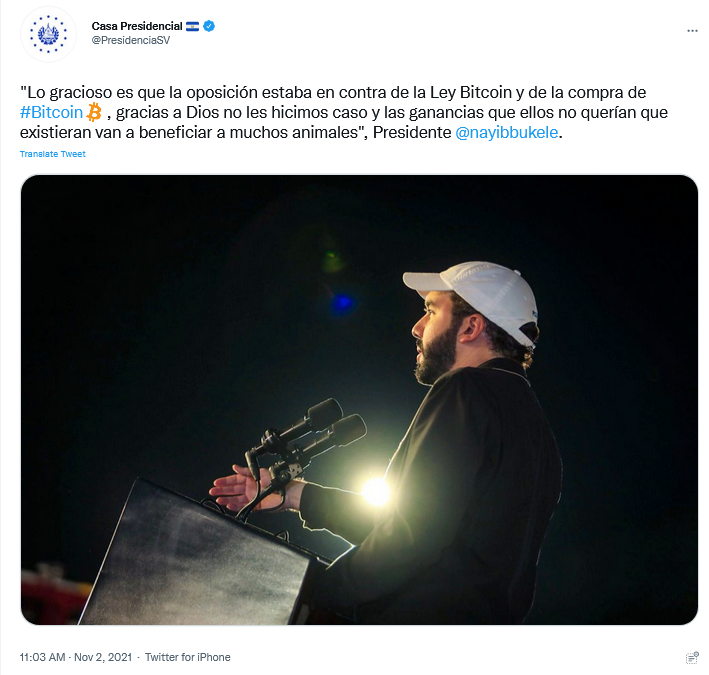Open the @PresidenciaSV handle
709x675 pixels.
[x=131, y=40]
